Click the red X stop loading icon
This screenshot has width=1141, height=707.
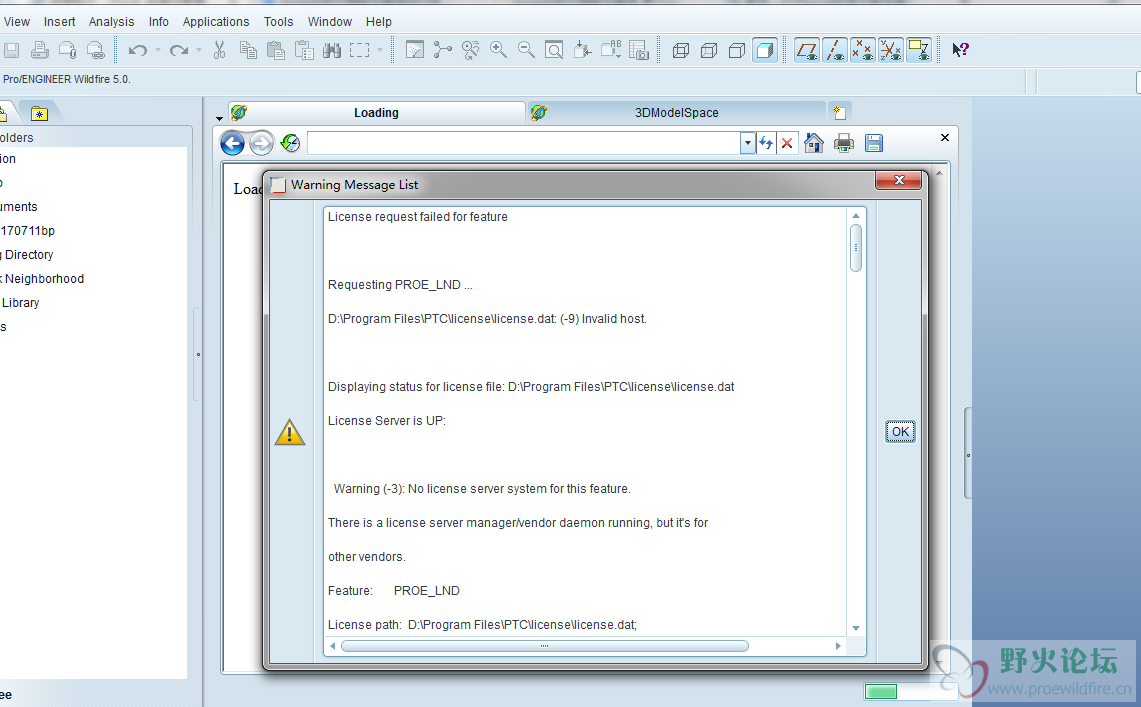click(787, 143)
